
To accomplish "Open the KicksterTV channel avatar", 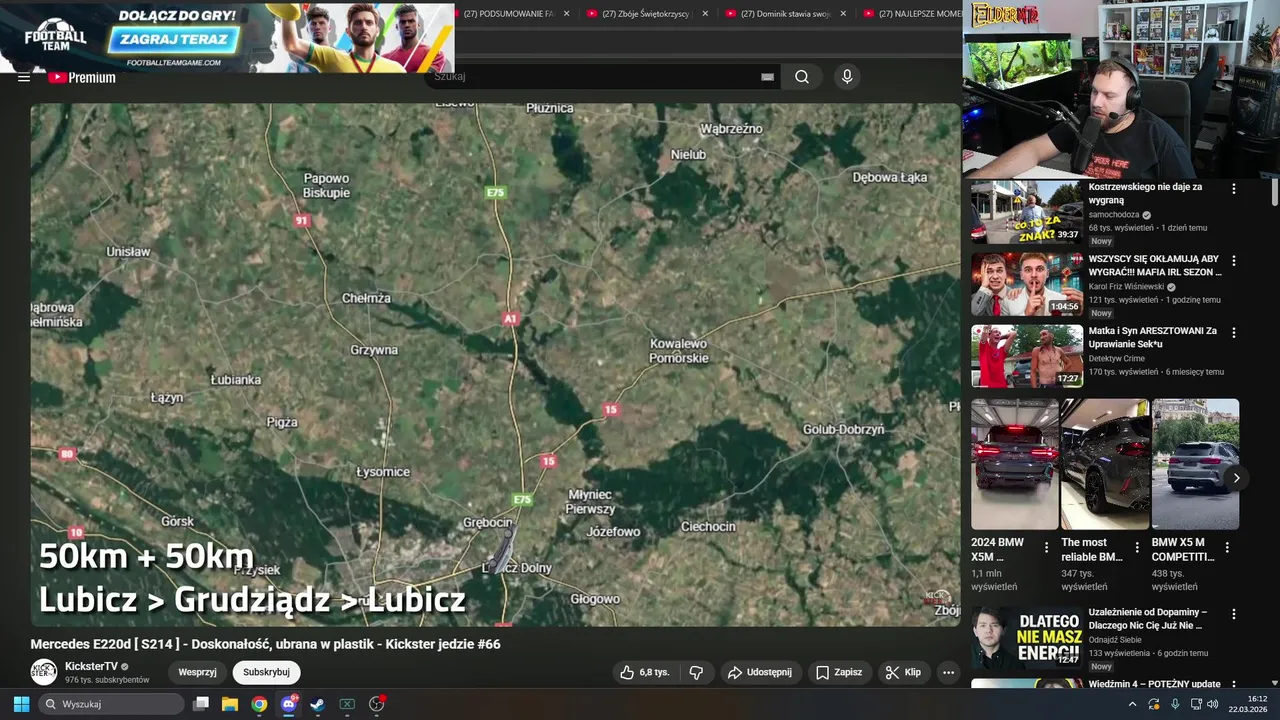I will (44, 672).
